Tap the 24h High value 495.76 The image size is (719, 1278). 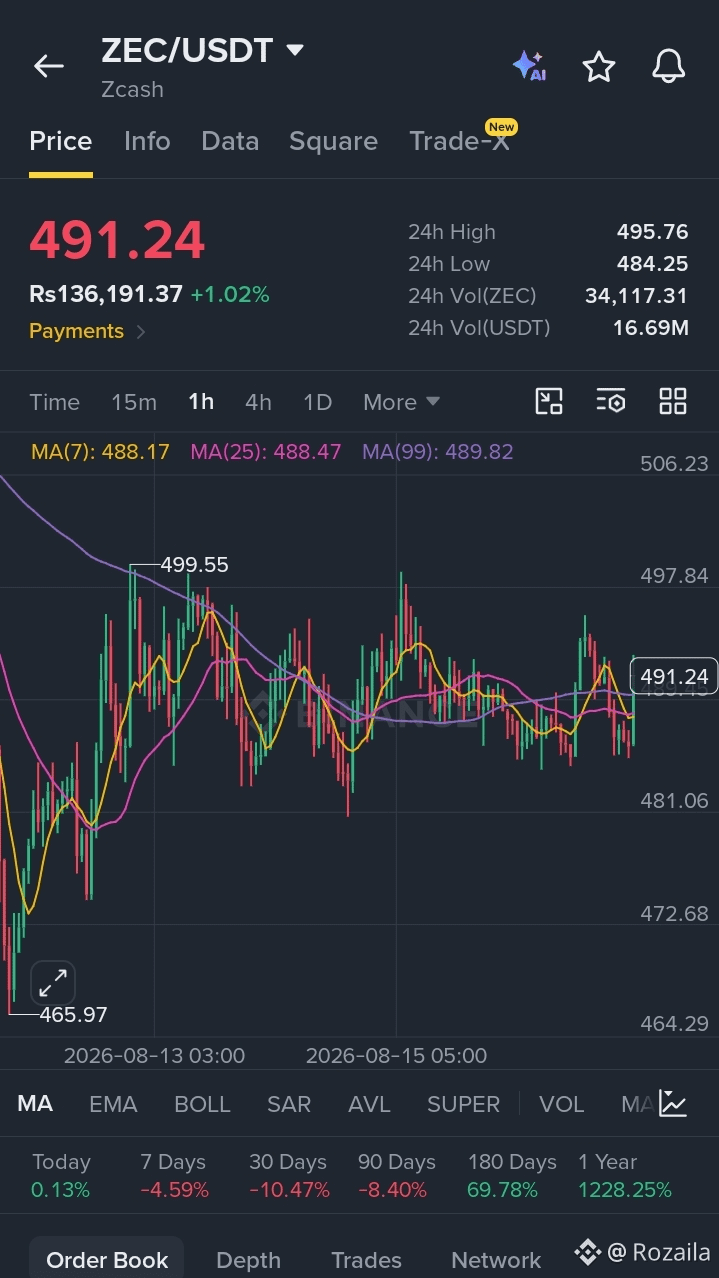(652, 232)
